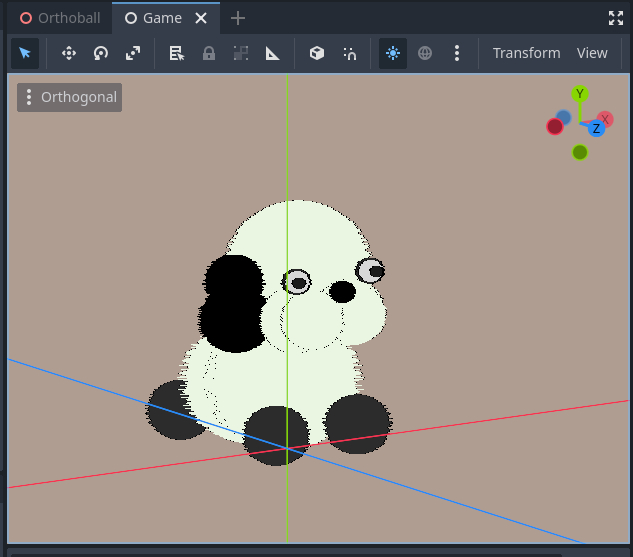The image size is (633, 557).
Task: Toggle the preview sunlight button
Action: coord(393,53)
